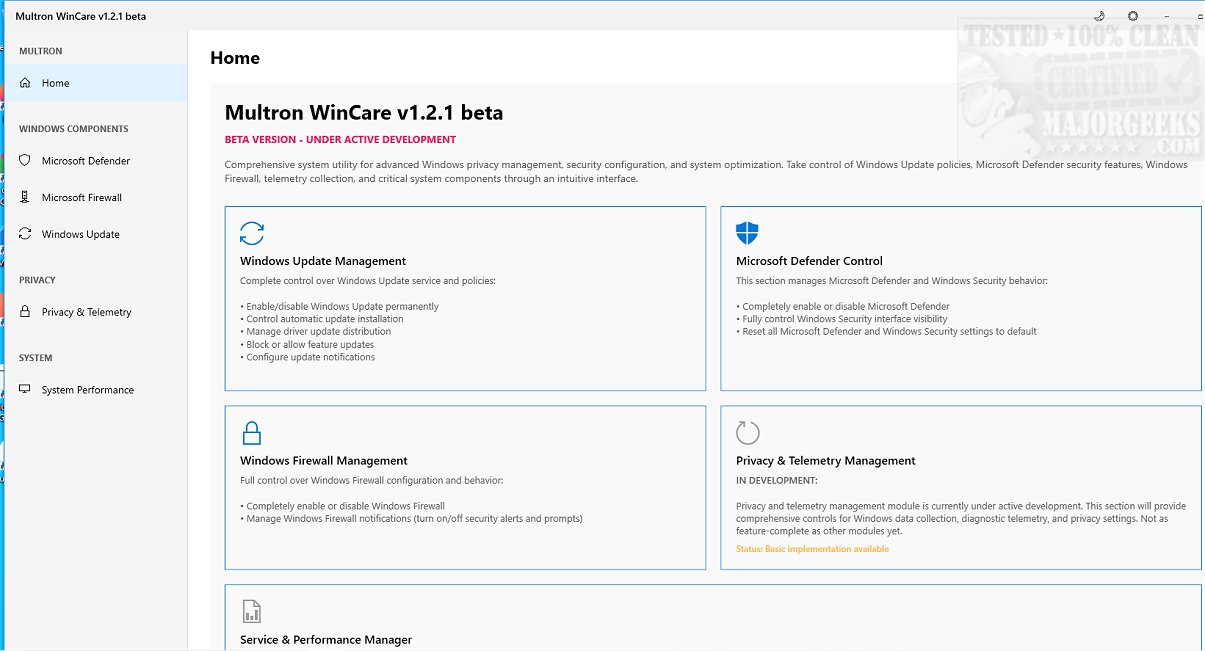
Task: Click the Microsoft Firewall icon in sidebar
Action: [25, 198]
